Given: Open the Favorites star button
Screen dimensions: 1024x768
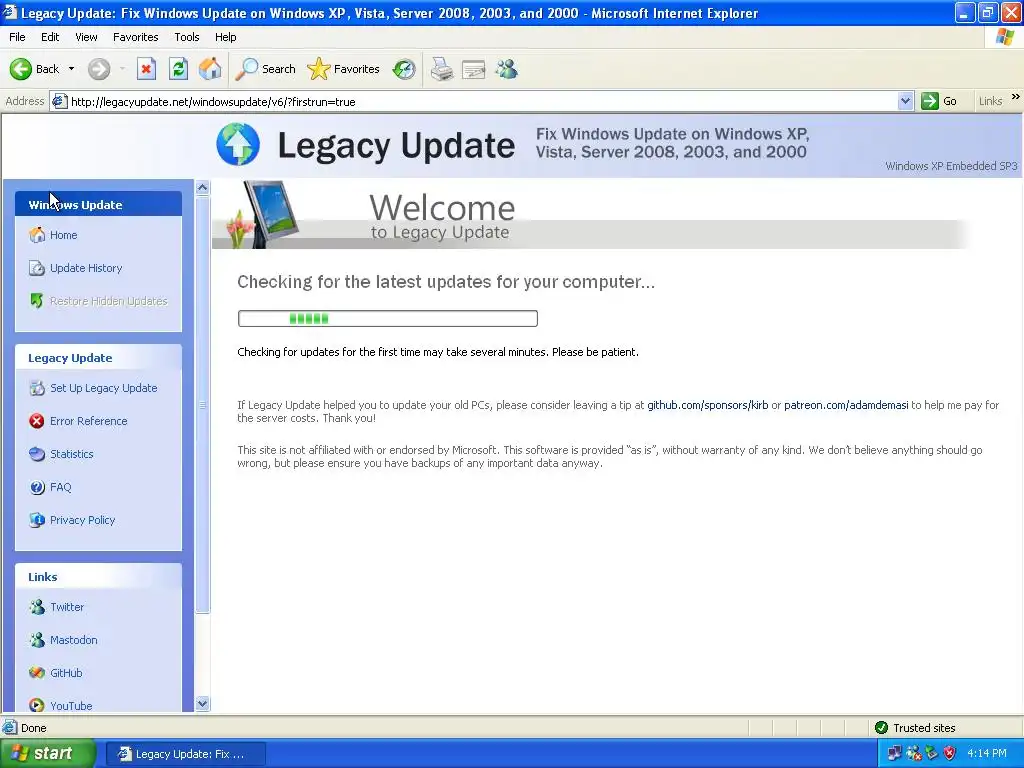Looking at the screenshot, I should [x=344, y=69].
